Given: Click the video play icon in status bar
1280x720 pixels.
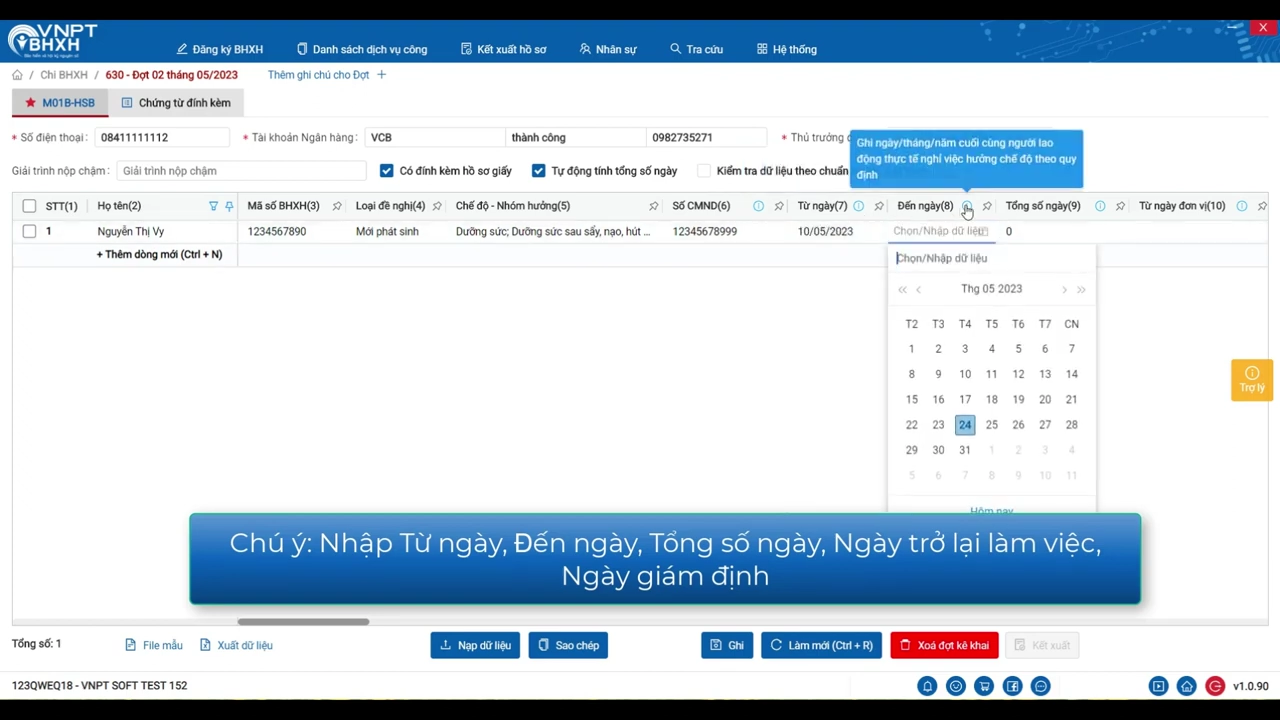Looking at the screenshot, I should click(1158, 686).
